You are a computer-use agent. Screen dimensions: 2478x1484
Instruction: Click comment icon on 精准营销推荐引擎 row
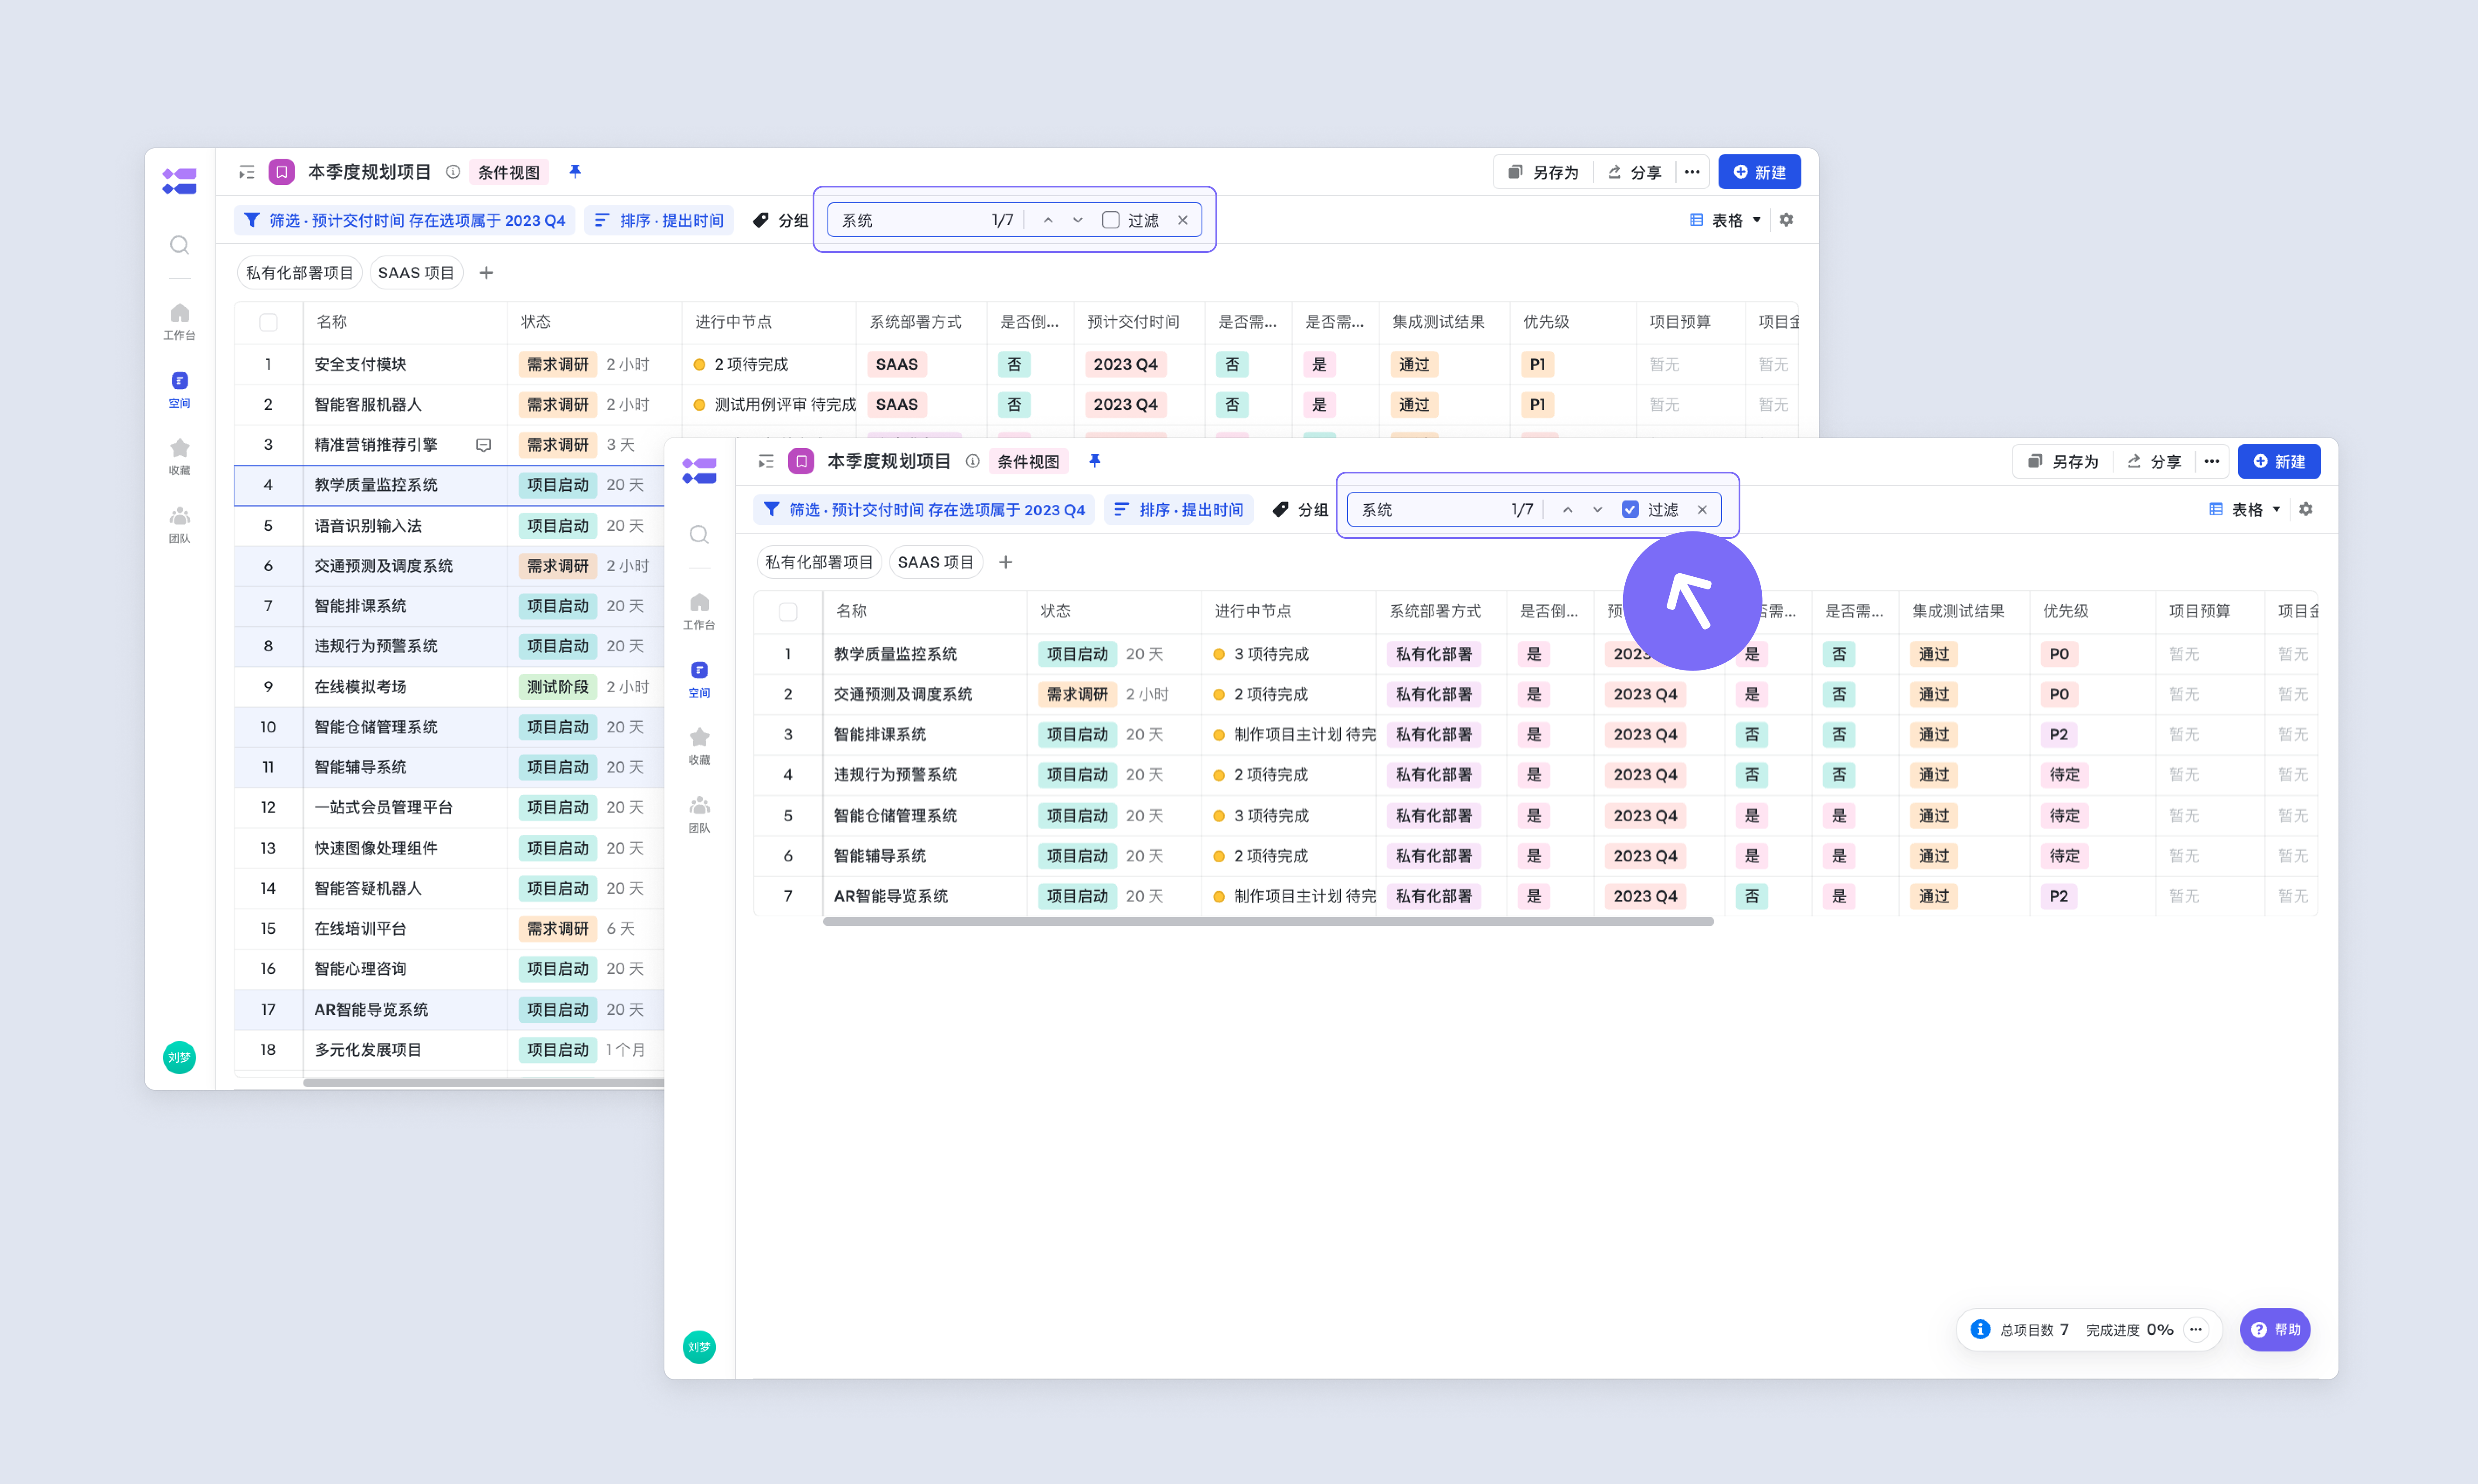coord(483,445)
